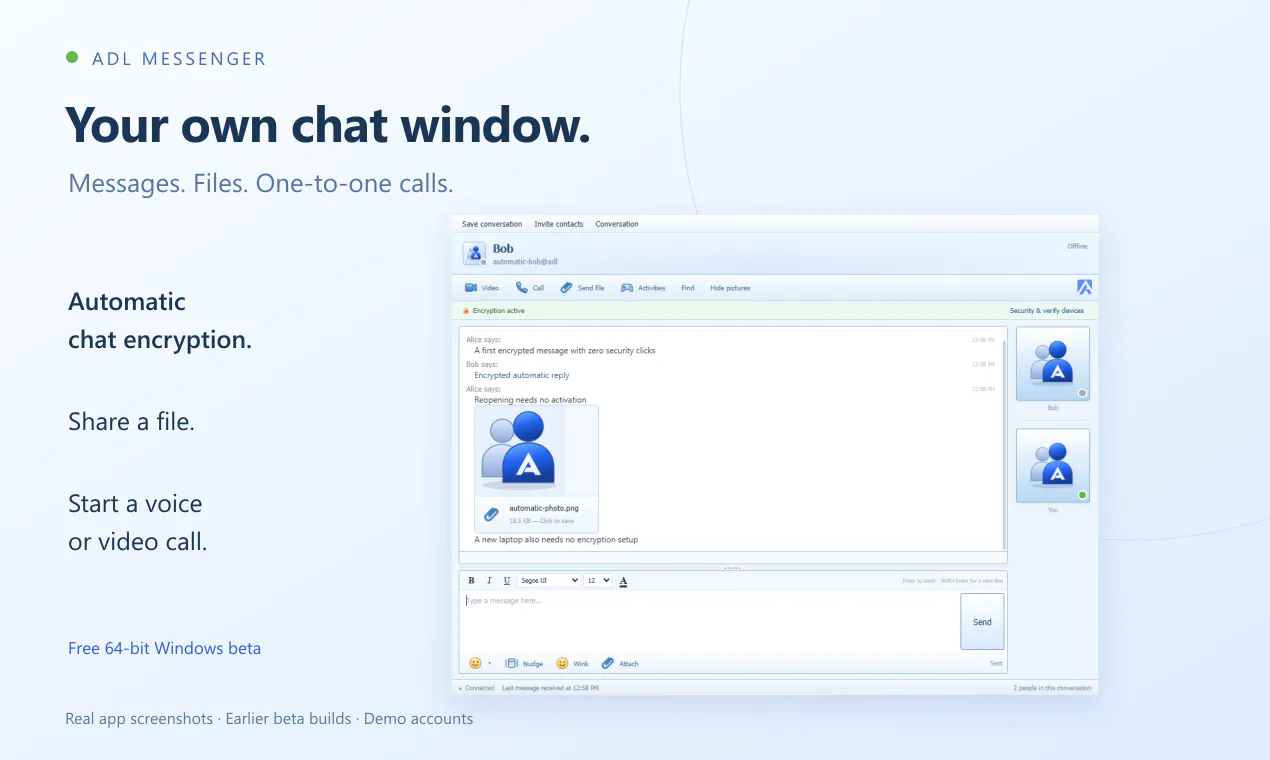Click the You display picture on the right
The height and width of the screenshot is (760, 1270).
pyautogui.click(x=1053, y=466)
